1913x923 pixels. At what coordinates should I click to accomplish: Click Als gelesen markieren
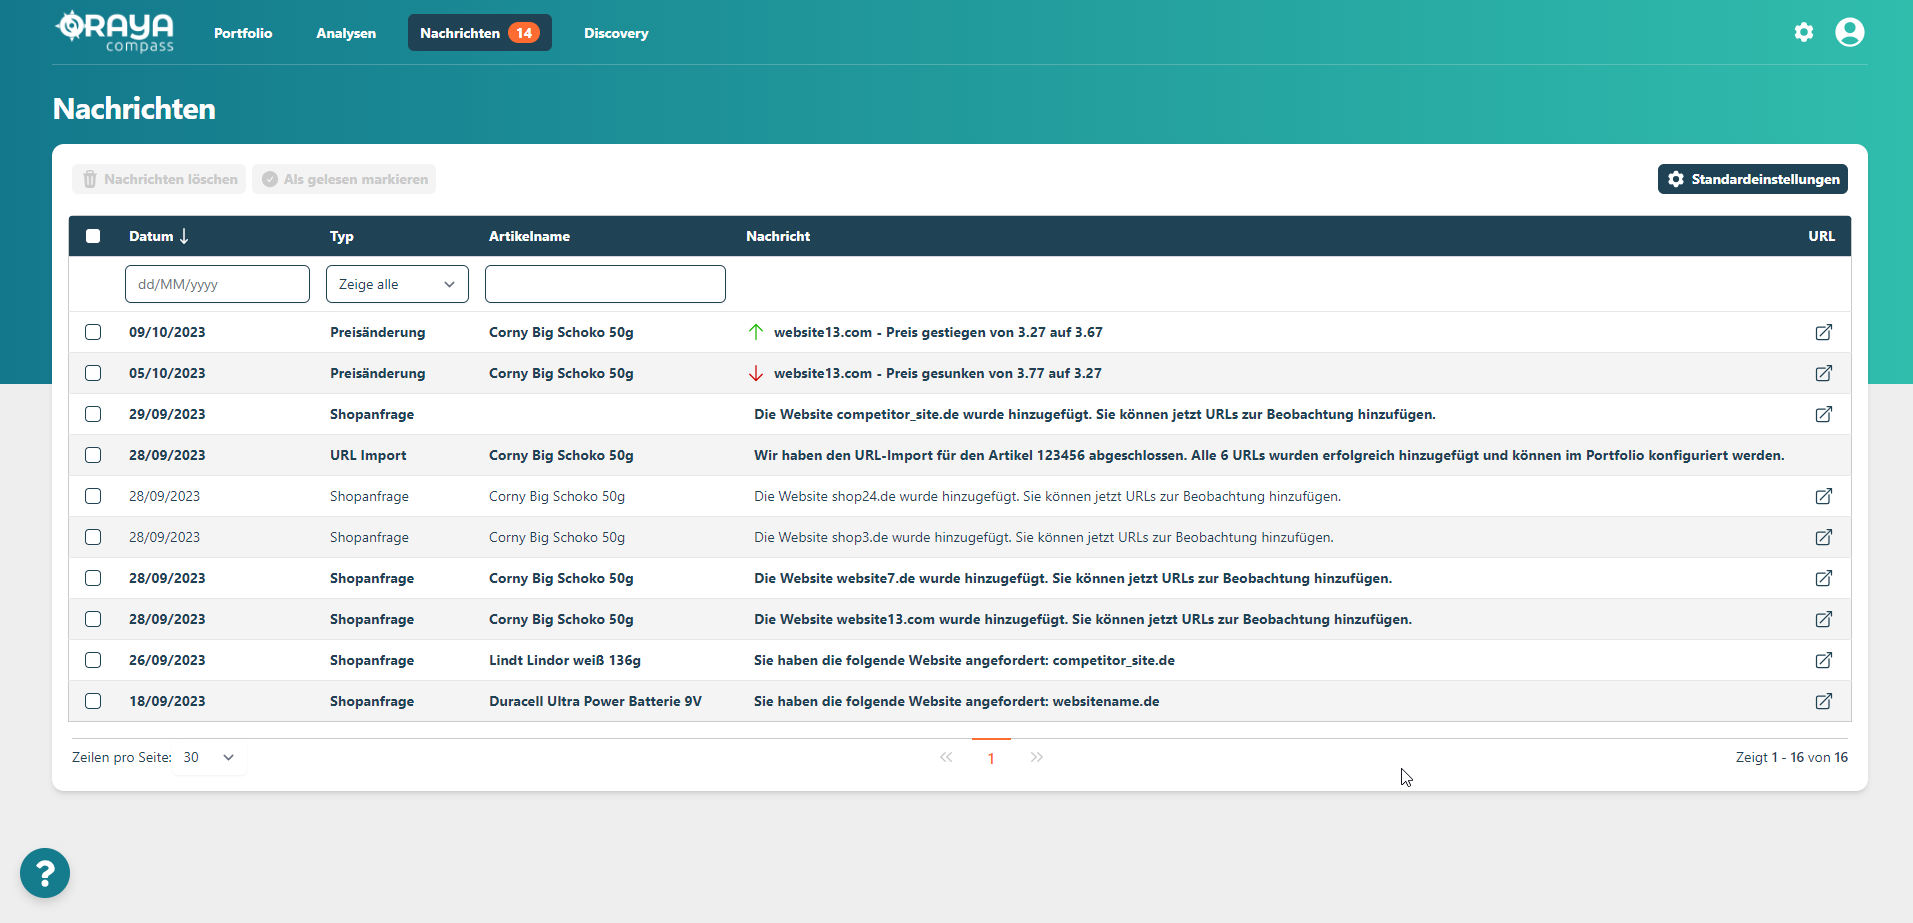coord(344,179)
